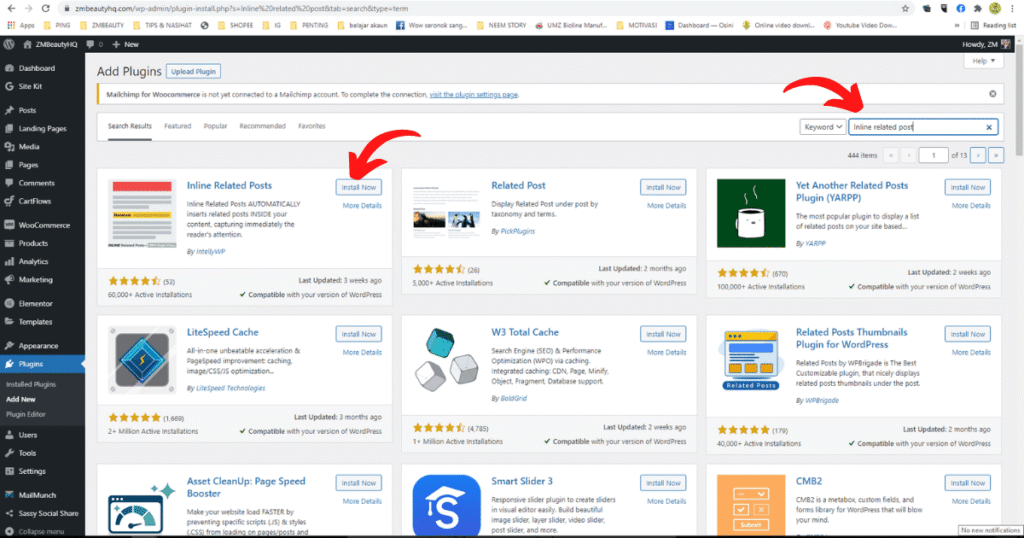The width and height of the screenshot is (1024, 538).
Task: Open Products in the sidebar
Action: 33,244
